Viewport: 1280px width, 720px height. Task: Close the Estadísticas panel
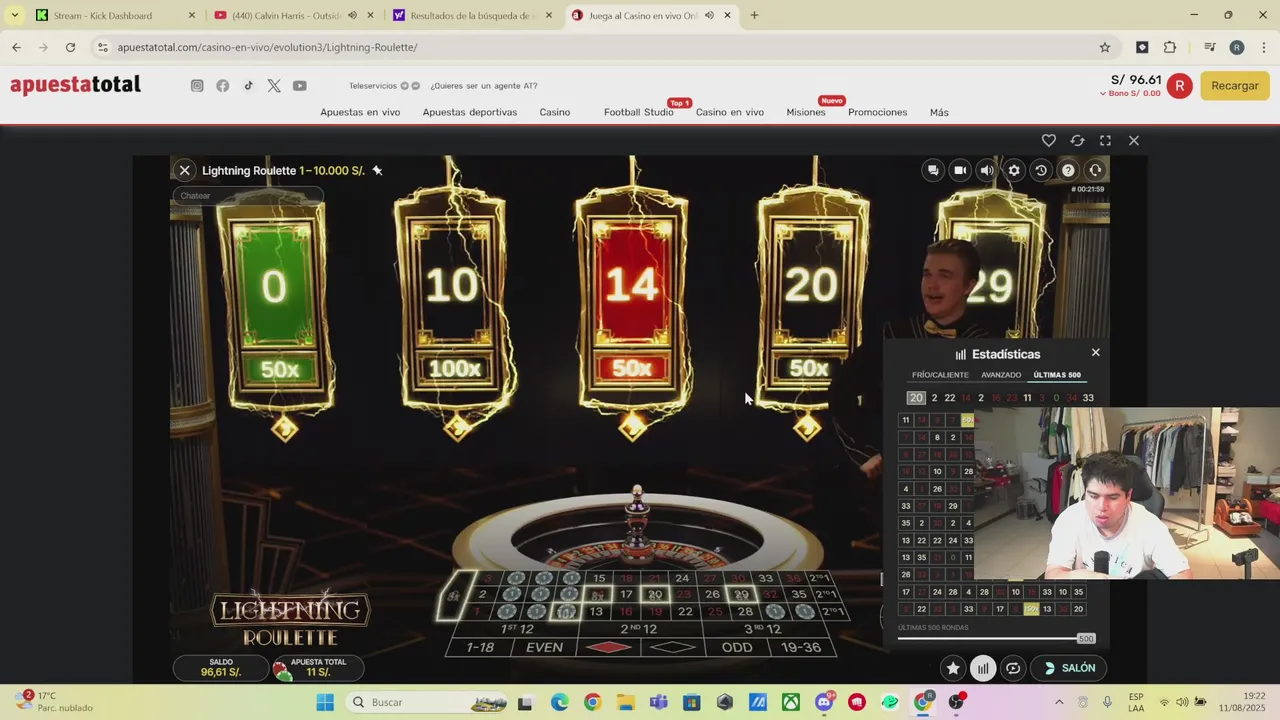click(1095, 352)
